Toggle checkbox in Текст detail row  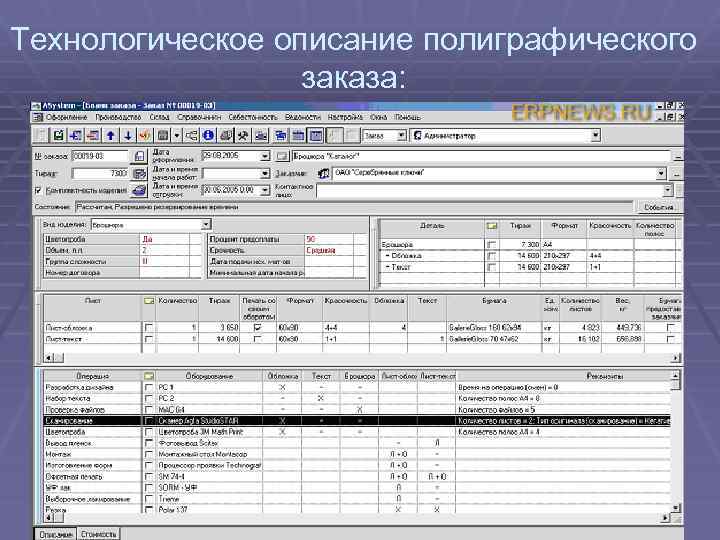pos(492,267)
